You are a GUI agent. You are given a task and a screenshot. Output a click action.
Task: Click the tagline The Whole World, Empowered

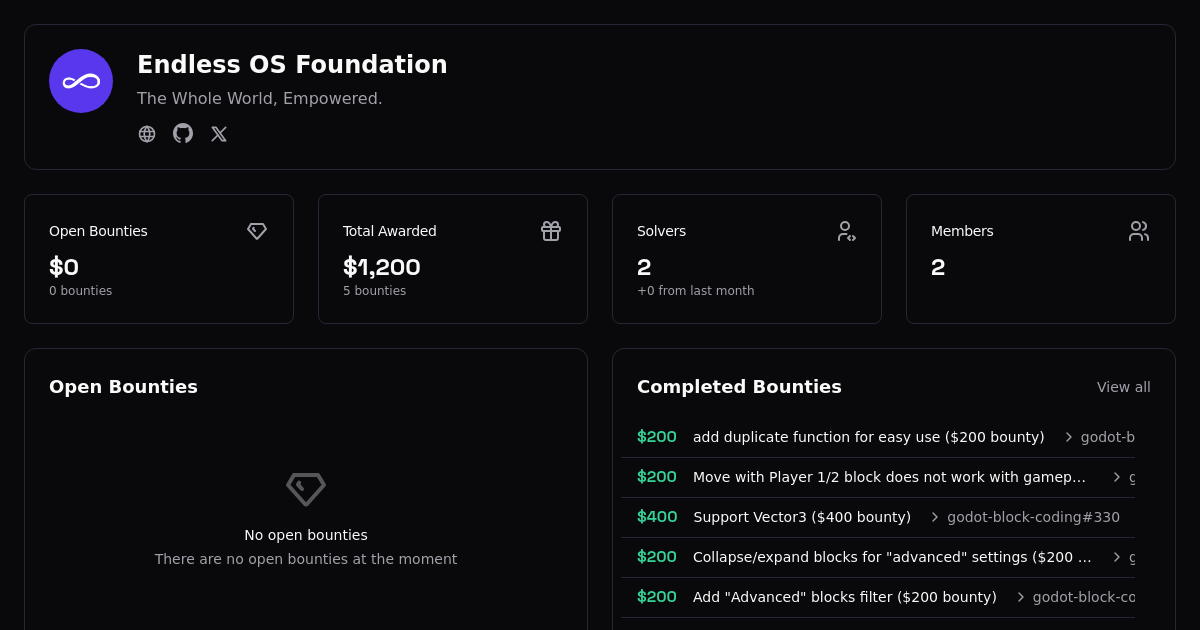[x=259, y=98]
